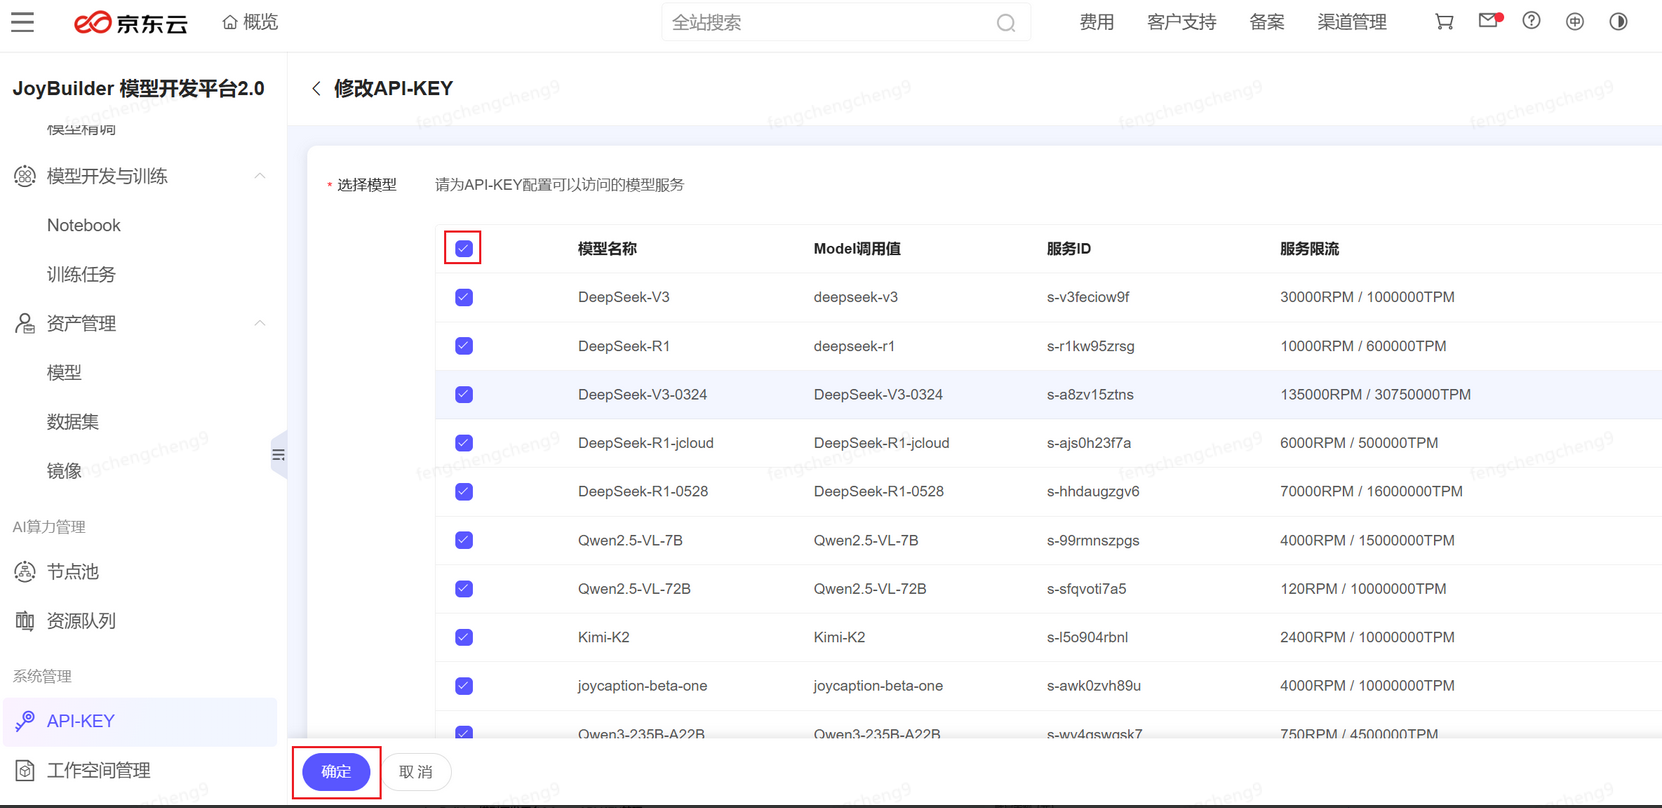The width and height of the screenshot is (1662, 808).
Task: Click the Model调用值 column header
Action: click(857, 249)
